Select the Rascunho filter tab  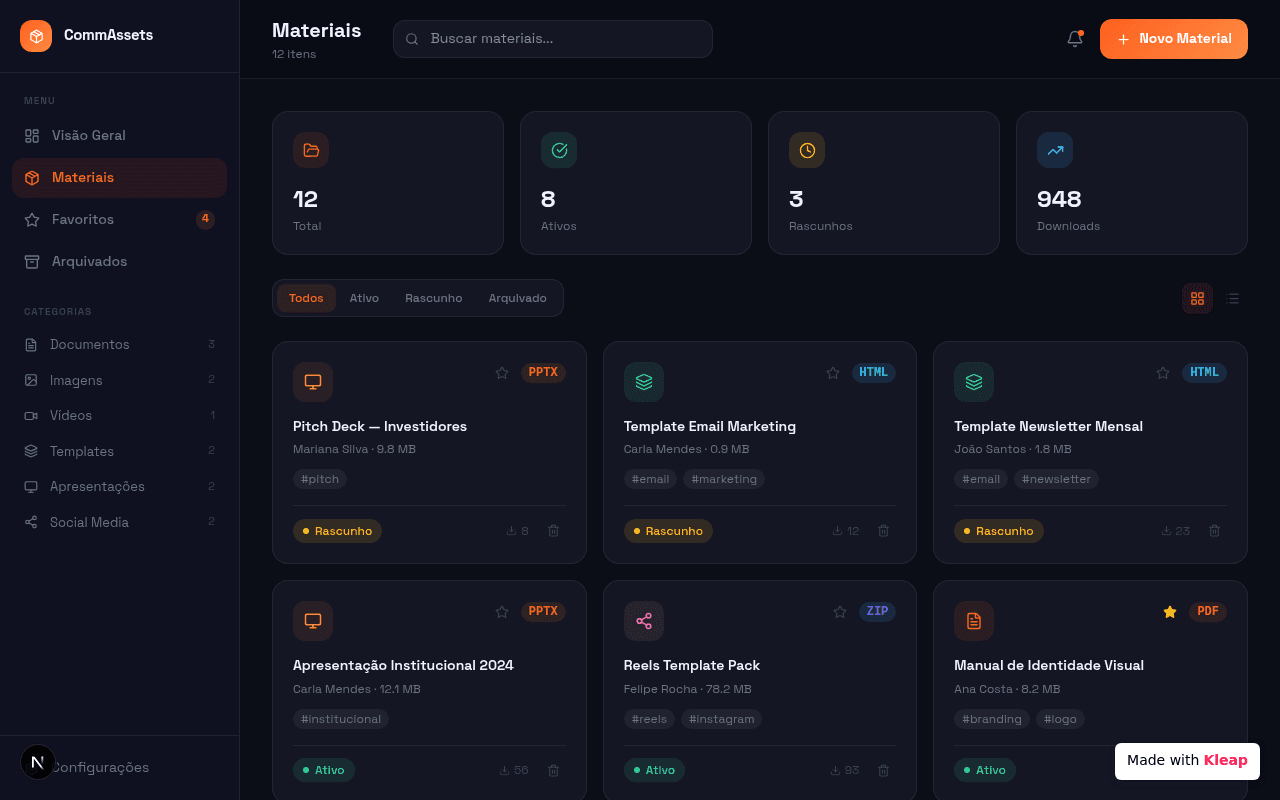pyautogui.click(x=434, y=298)
